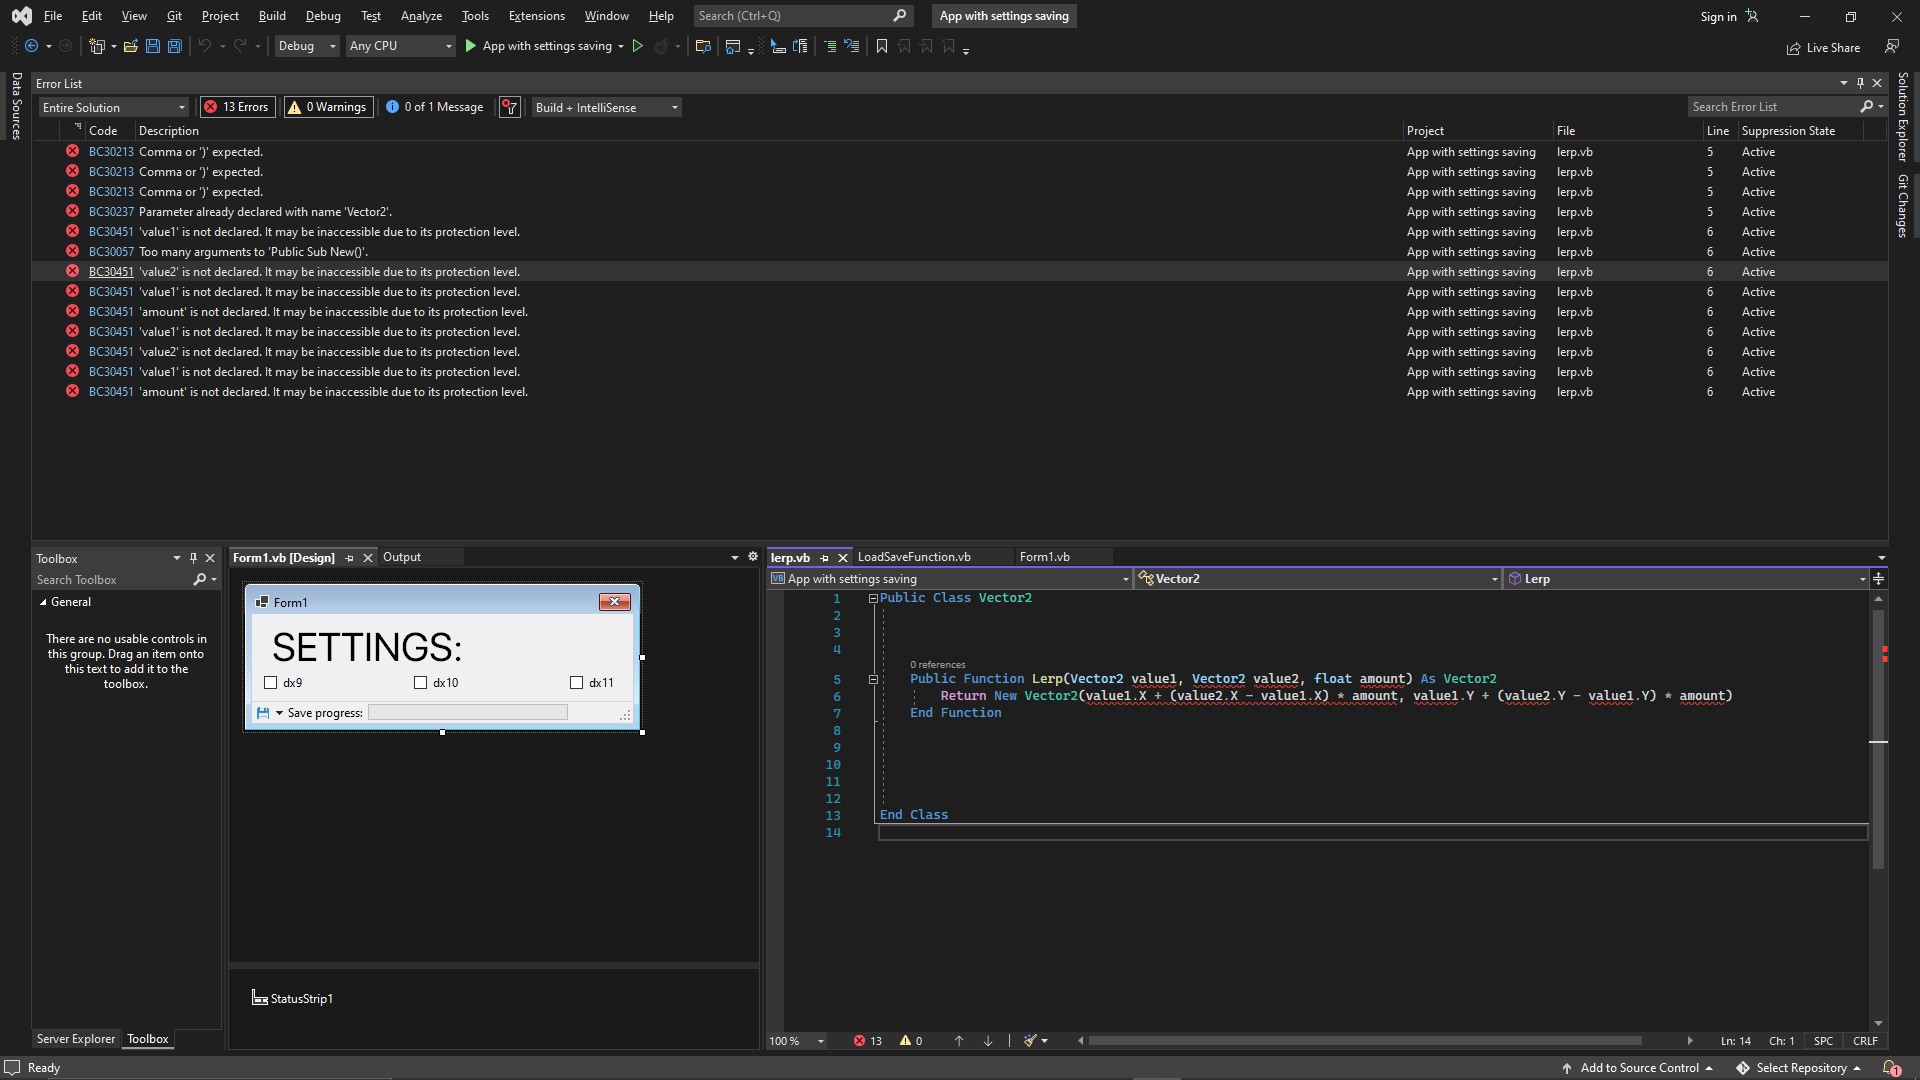Screen dimensions: 1920x1080
Task: Toggle the dx9 checkbox on Form1
Action: (x=270, y=682)
